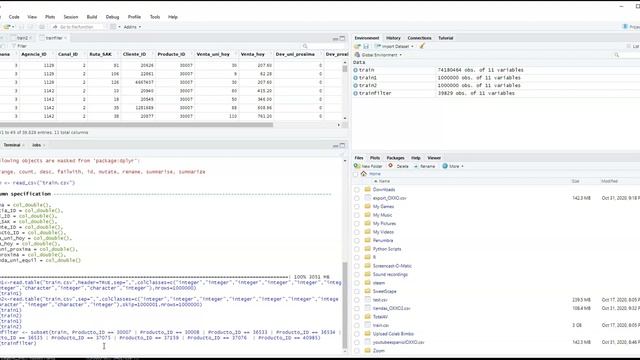Open the Tools menu
This screenshot has height=360, width=640.
[155, 17]
